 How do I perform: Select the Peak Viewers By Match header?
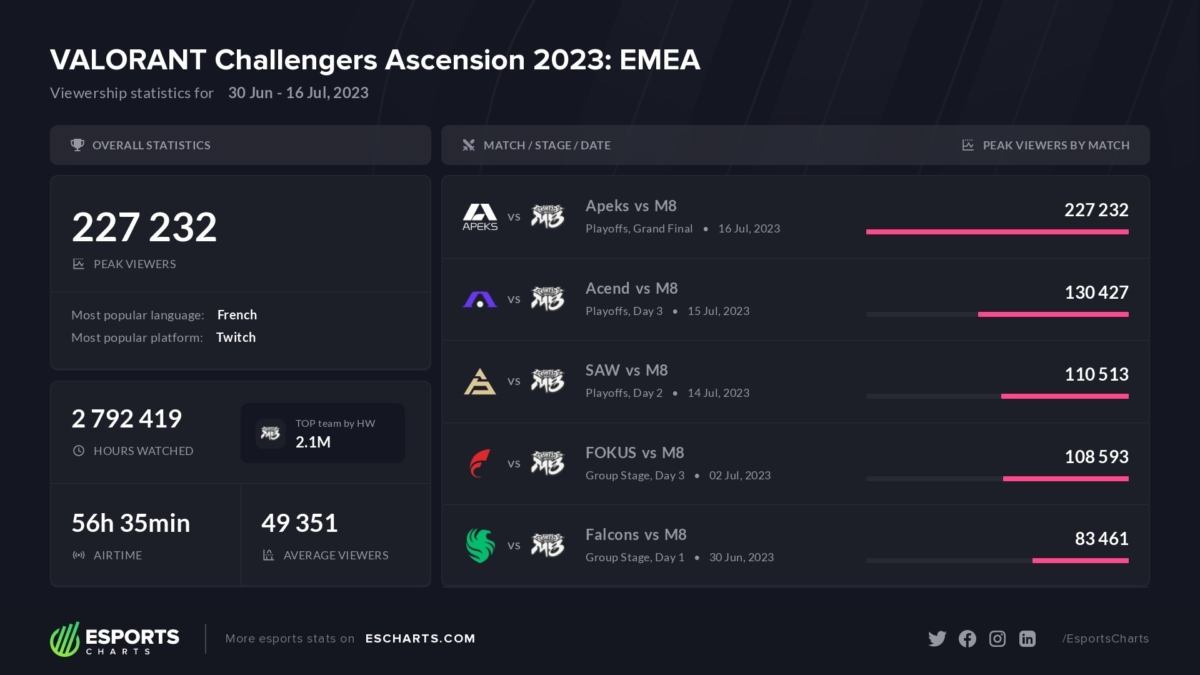[1055, 145]
